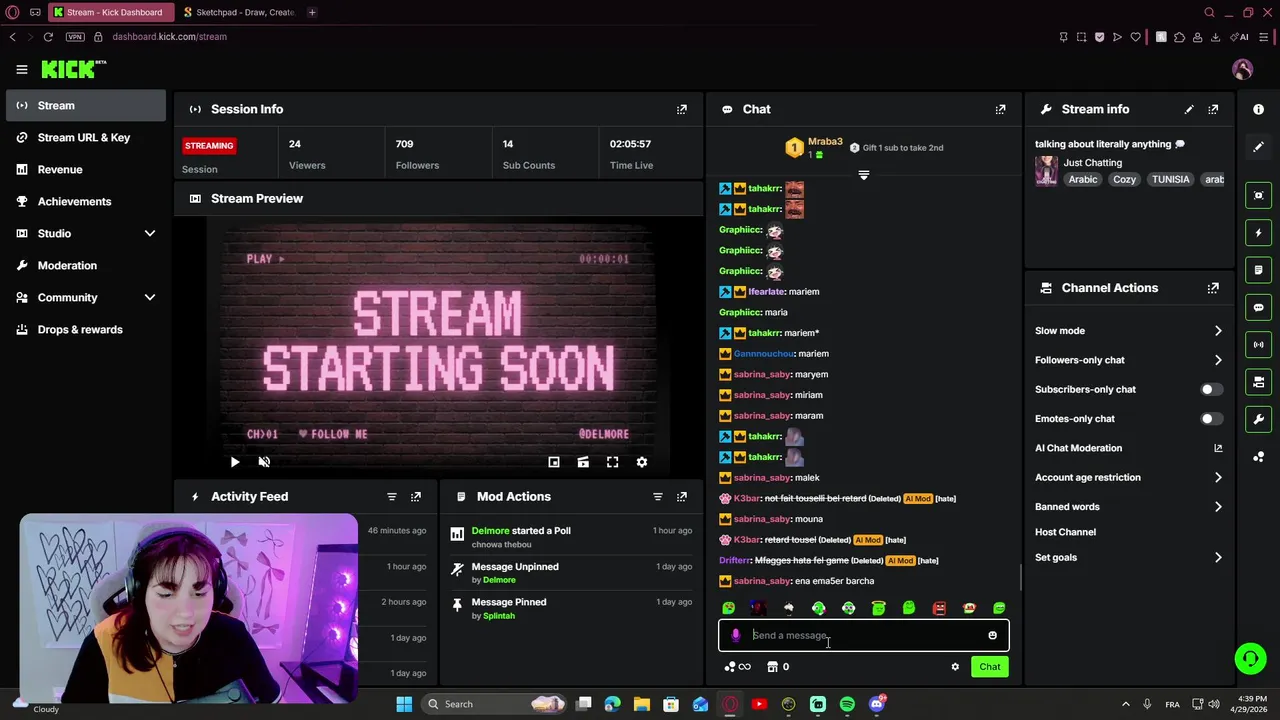The width and height of the screenshot is (1280, 720).
Task: Click the Windows taskbar Search box
Action: click(494, 704)
